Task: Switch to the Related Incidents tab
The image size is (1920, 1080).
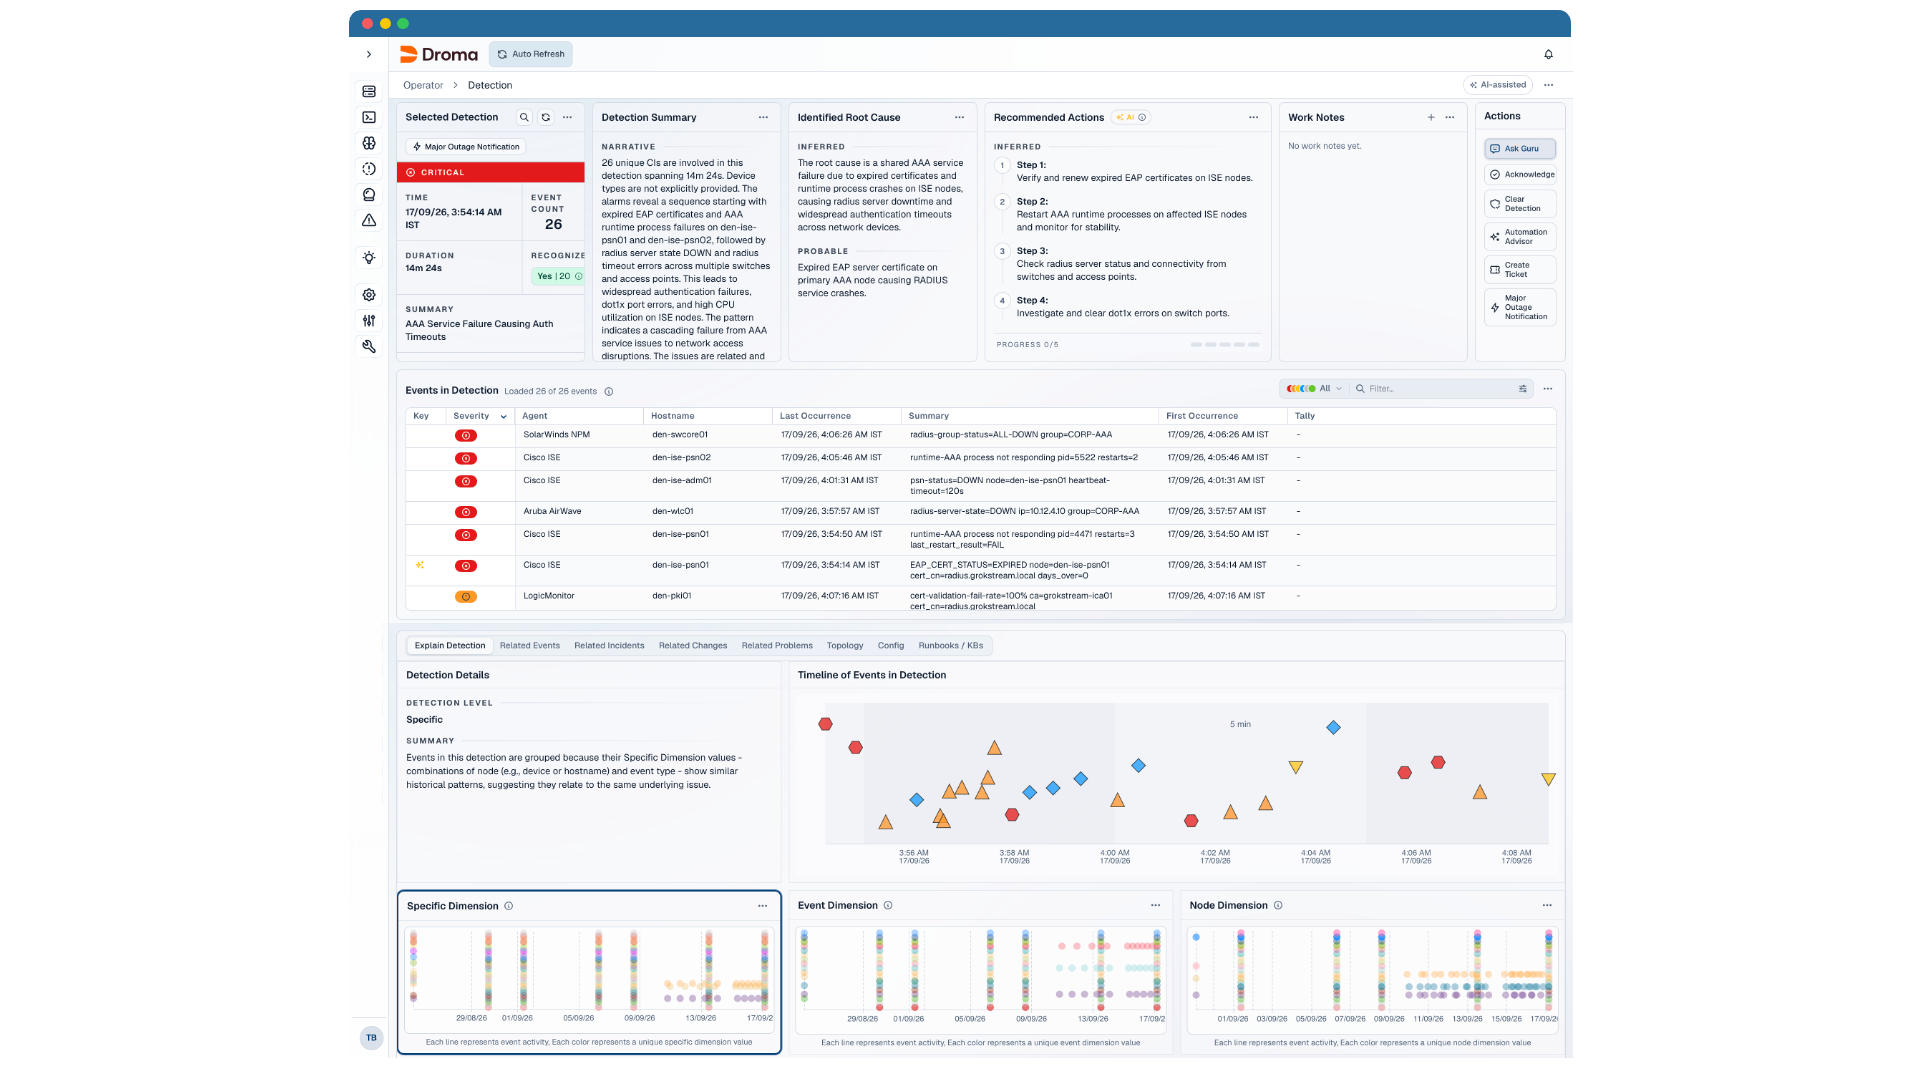Action: [609, 645]
